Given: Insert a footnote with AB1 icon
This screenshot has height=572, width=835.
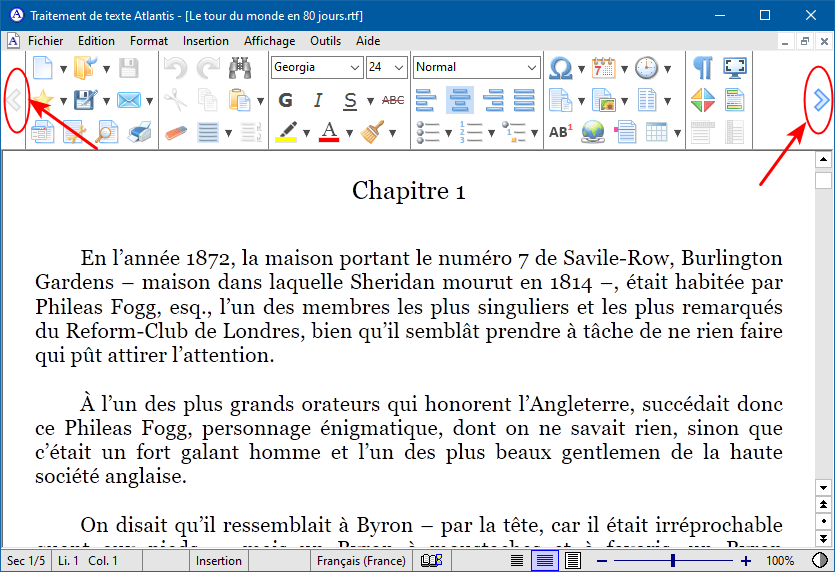Looking at the screenshot, I should point(561,132).
